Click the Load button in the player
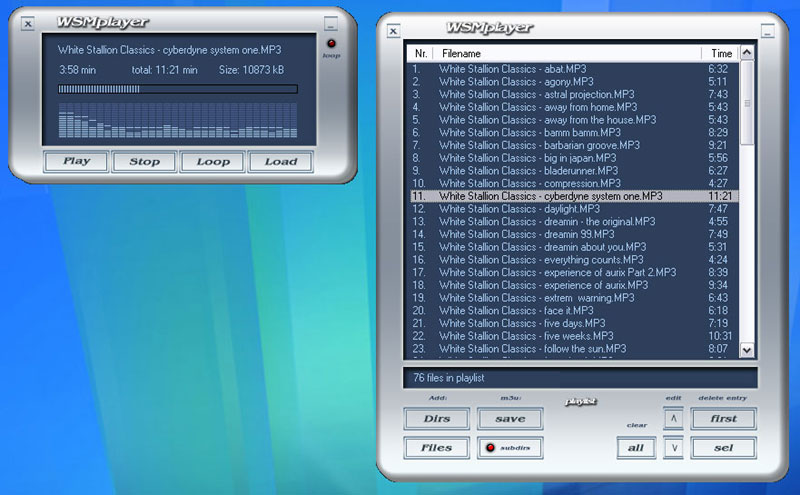The image size is (800, 495). tap(281, 161)
